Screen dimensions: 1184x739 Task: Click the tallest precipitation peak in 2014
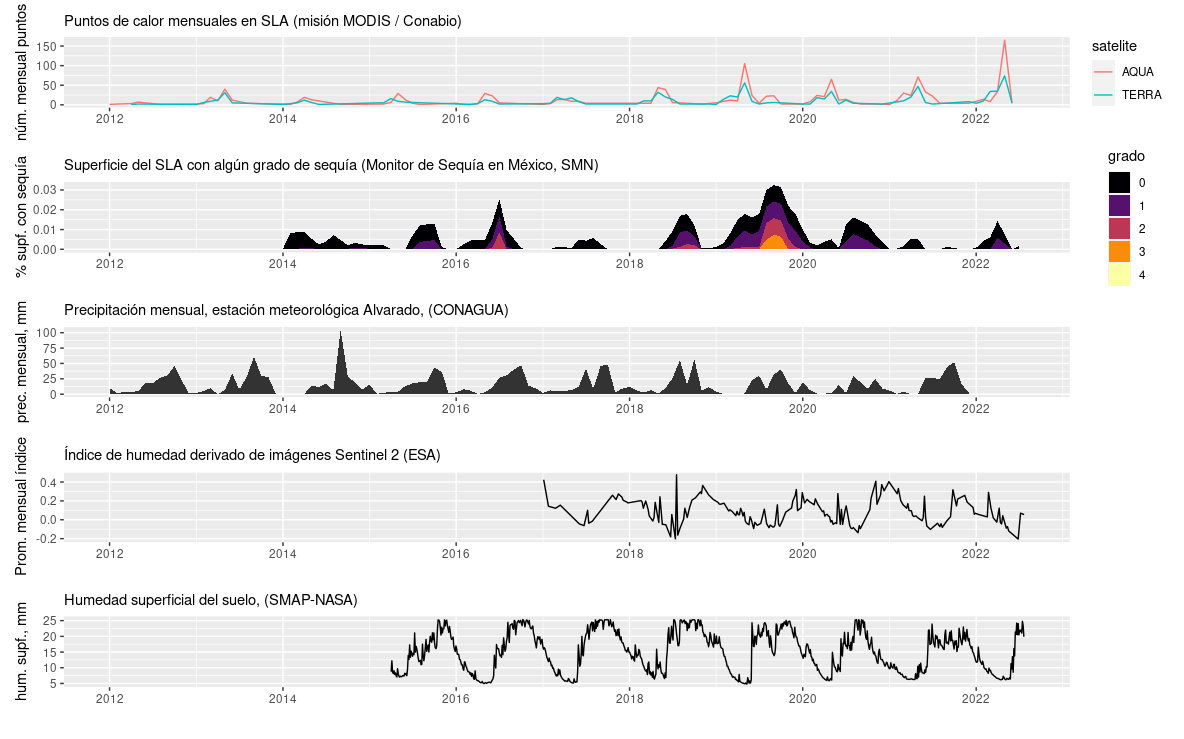pos(341,334)
